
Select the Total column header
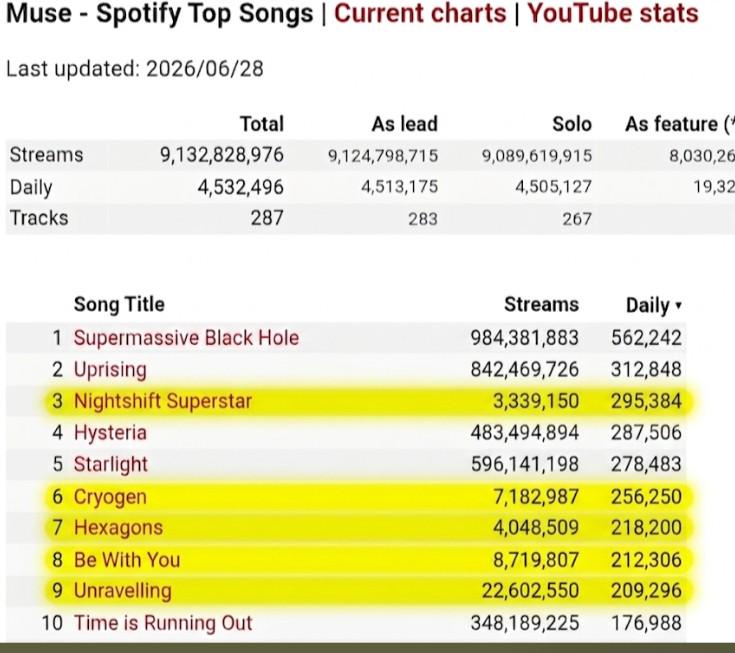pos(262,124)
